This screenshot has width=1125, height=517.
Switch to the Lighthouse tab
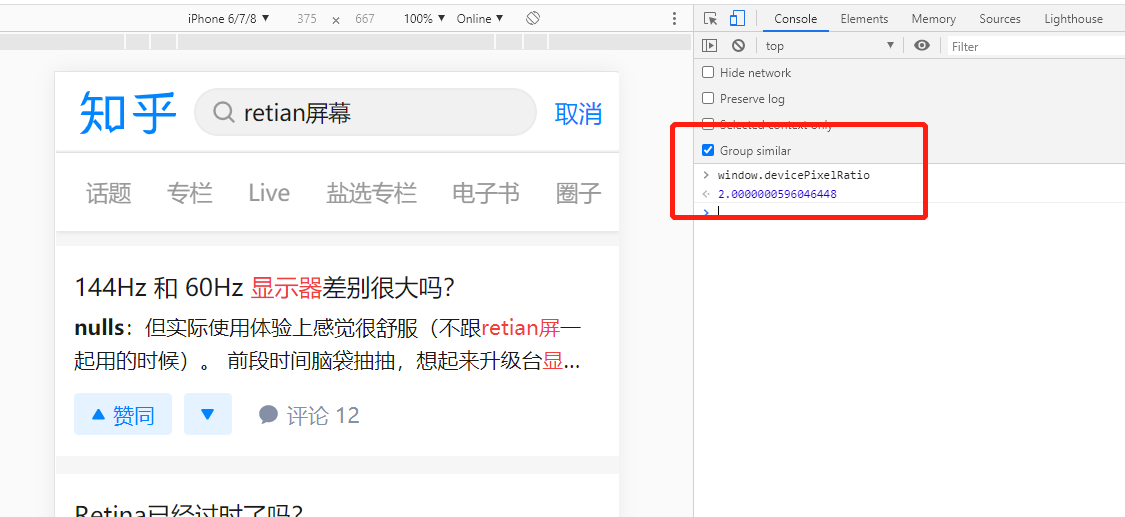point(1073,19)
